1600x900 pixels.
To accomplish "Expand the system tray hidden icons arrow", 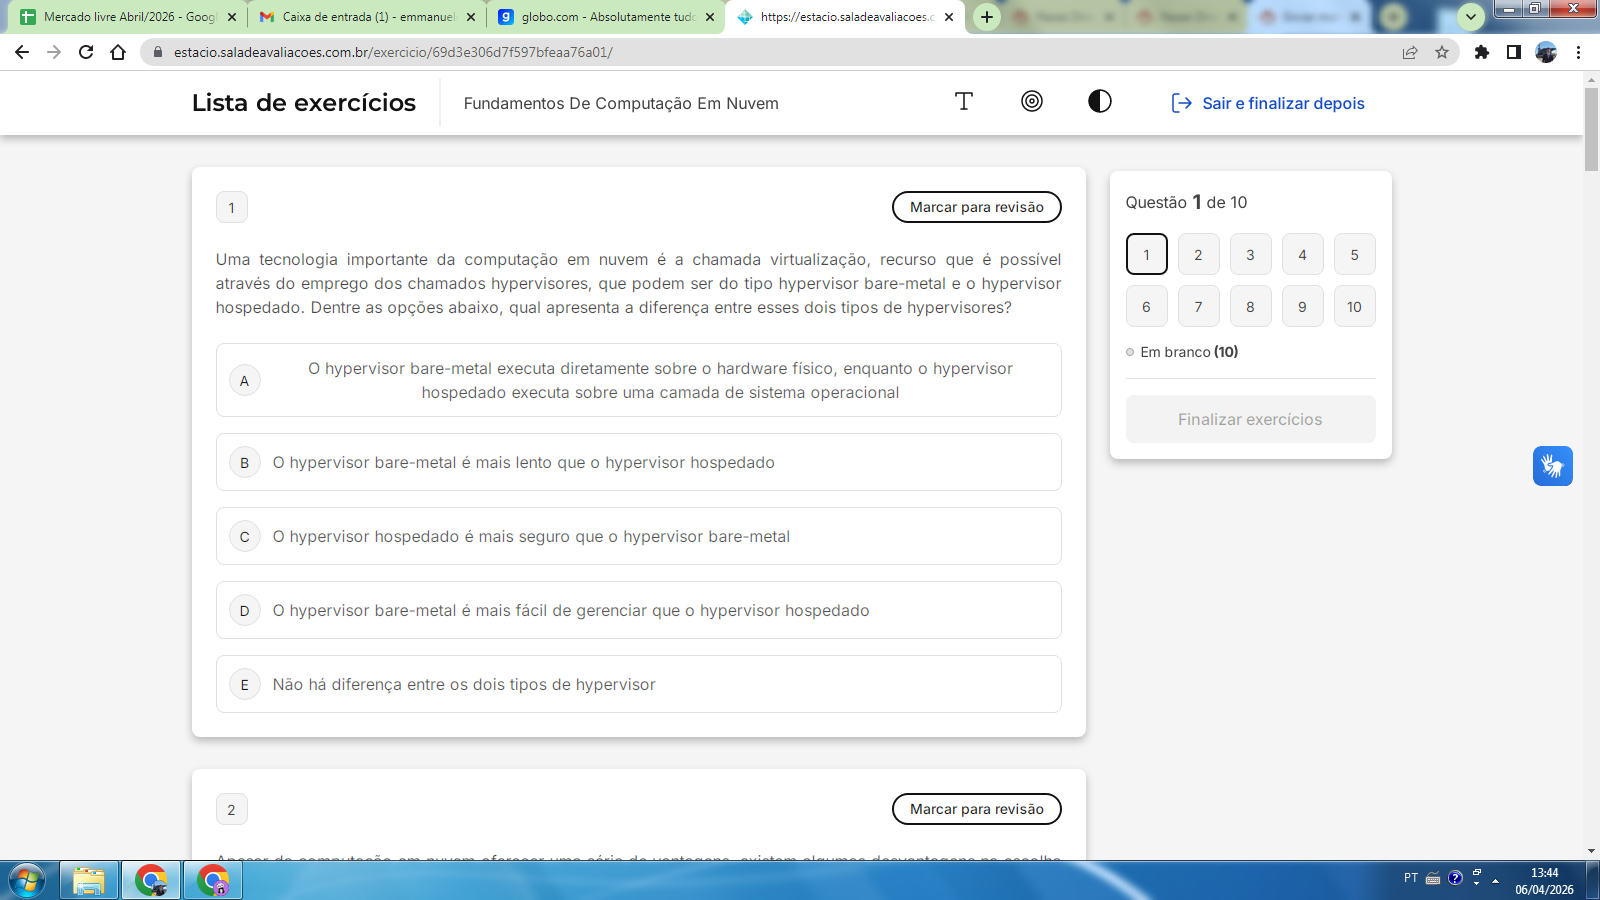I will point(1495,881).
